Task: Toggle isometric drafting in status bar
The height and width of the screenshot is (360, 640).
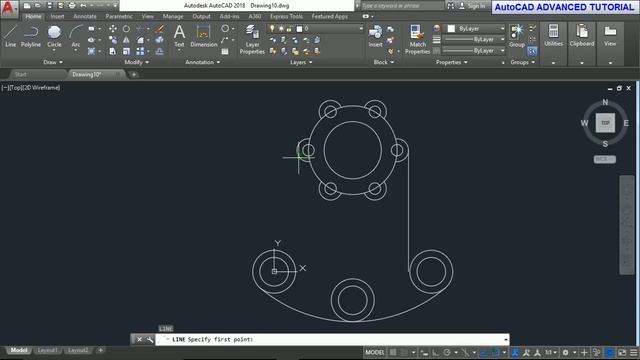Action: tap(465, 352)
